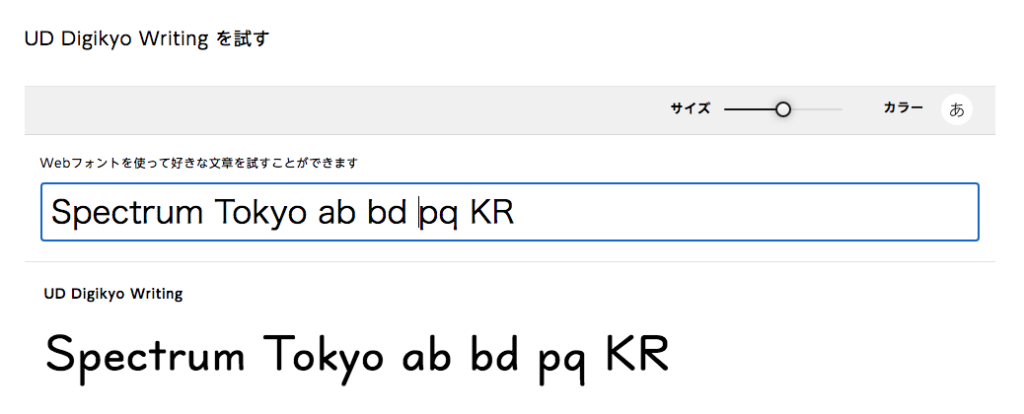
Task: Click the small UD Digikyo Writing font name label
Action: coord(113,294)
